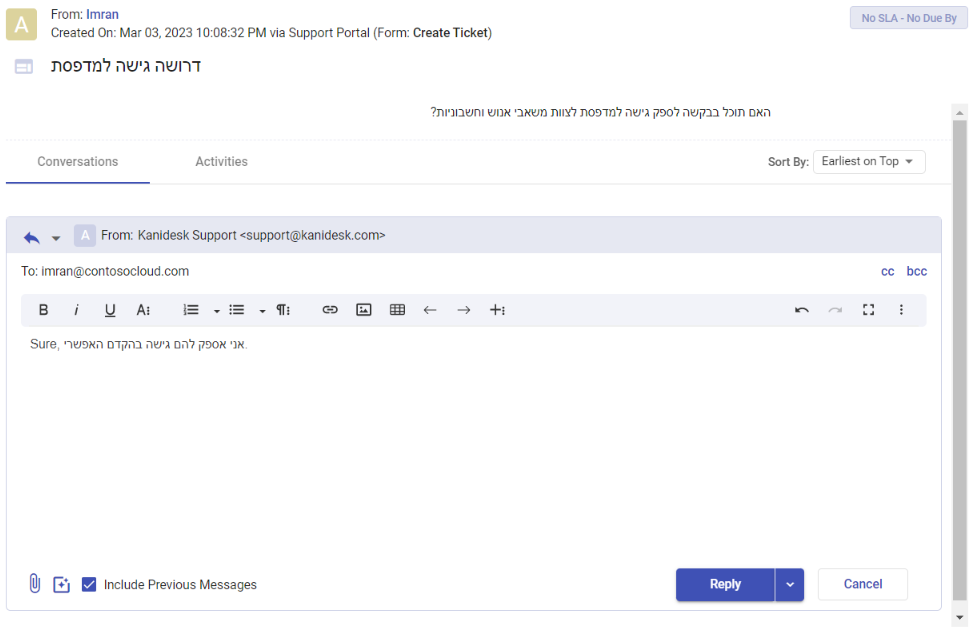Open the Activities tab
Viewport: 972px width, 634px height.
click(221, 162)
